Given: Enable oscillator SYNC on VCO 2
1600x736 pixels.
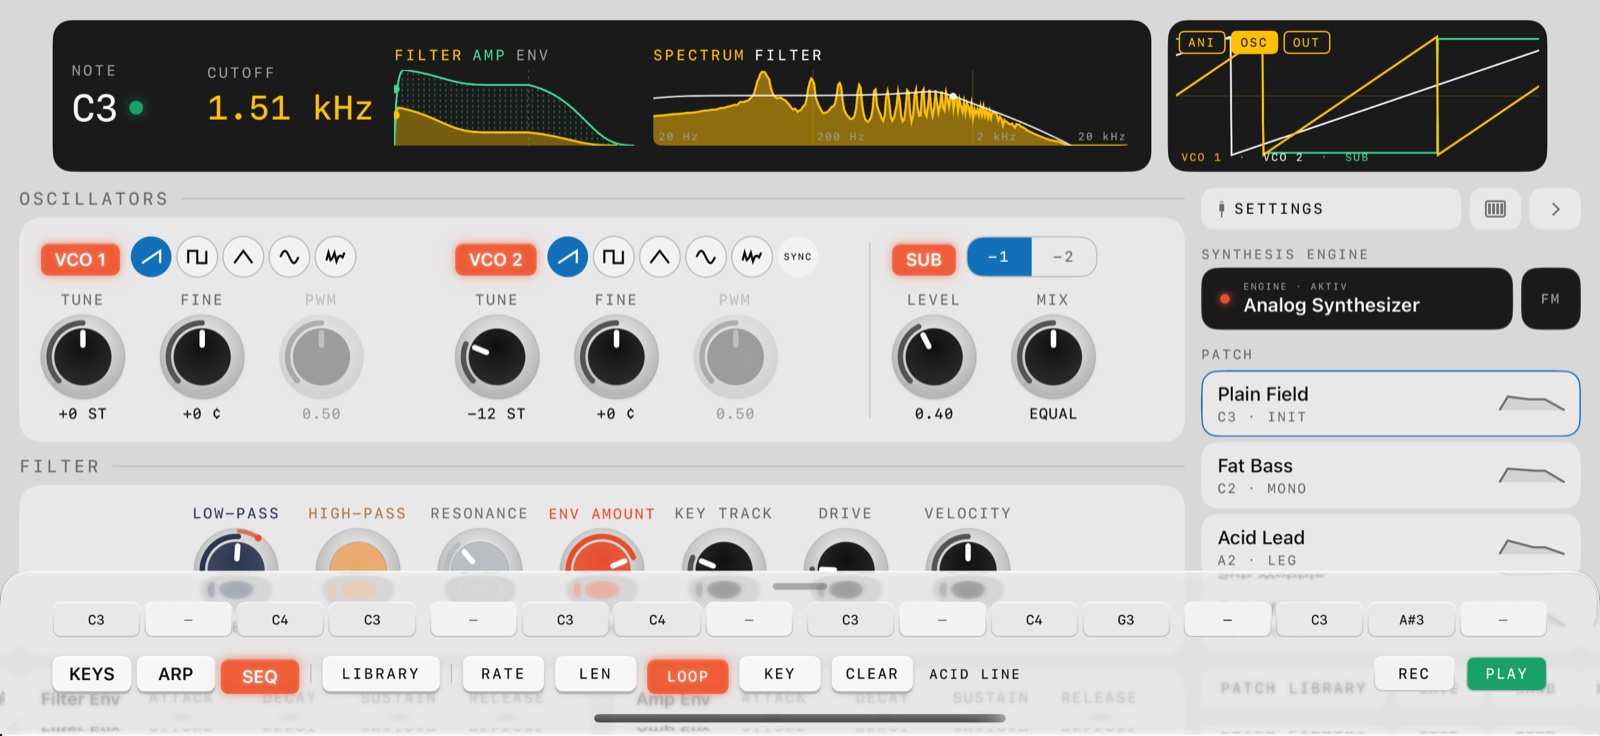Looking at the screenshot, I should click(797, 257).
